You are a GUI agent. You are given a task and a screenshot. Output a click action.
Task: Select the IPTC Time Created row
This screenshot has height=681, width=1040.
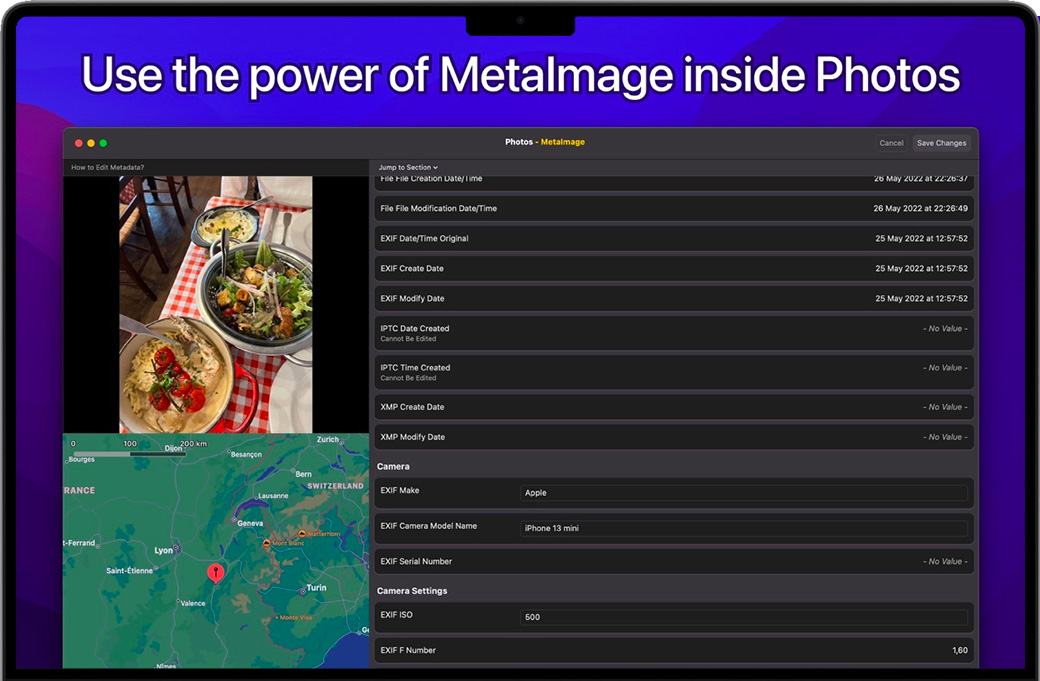tap(674, 372)
